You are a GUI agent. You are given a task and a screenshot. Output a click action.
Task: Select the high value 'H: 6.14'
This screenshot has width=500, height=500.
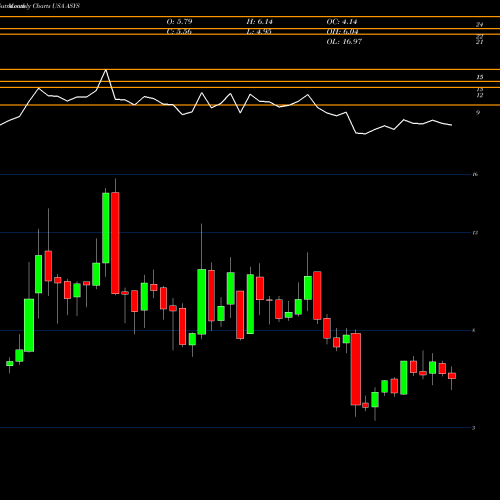click(259, 22)
